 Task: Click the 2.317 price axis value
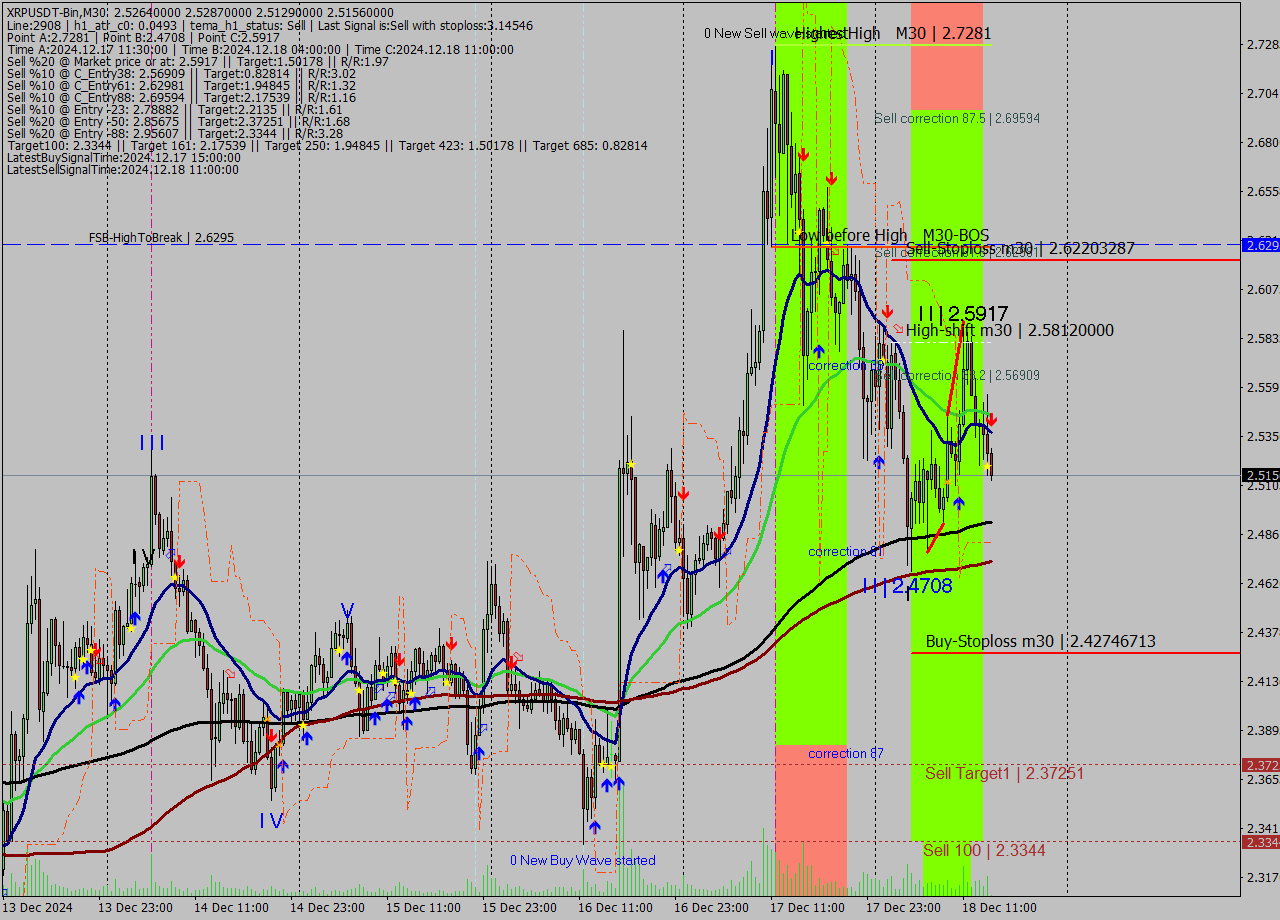[1262, 878]
